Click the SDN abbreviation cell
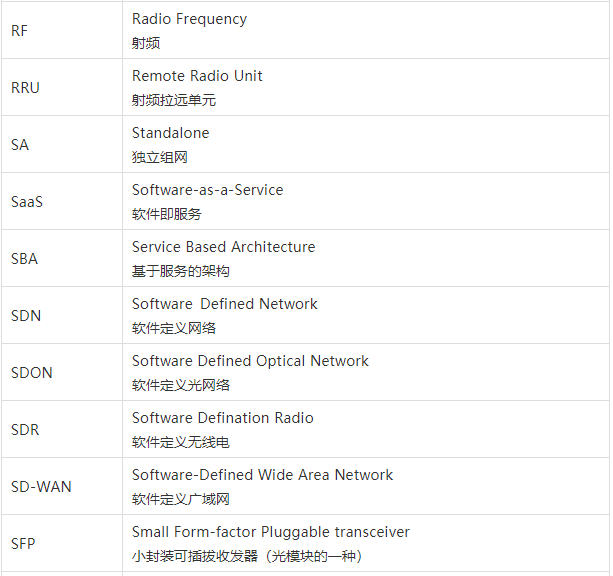The width and height of the screenshot is (613, 576). [26, 316]
